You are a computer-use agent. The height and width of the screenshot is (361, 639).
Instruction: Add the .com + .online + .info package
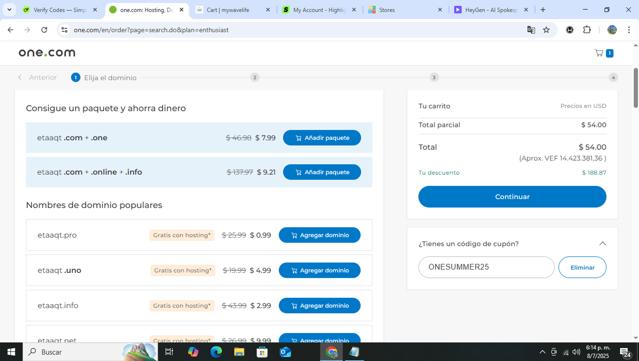point(322,172)
